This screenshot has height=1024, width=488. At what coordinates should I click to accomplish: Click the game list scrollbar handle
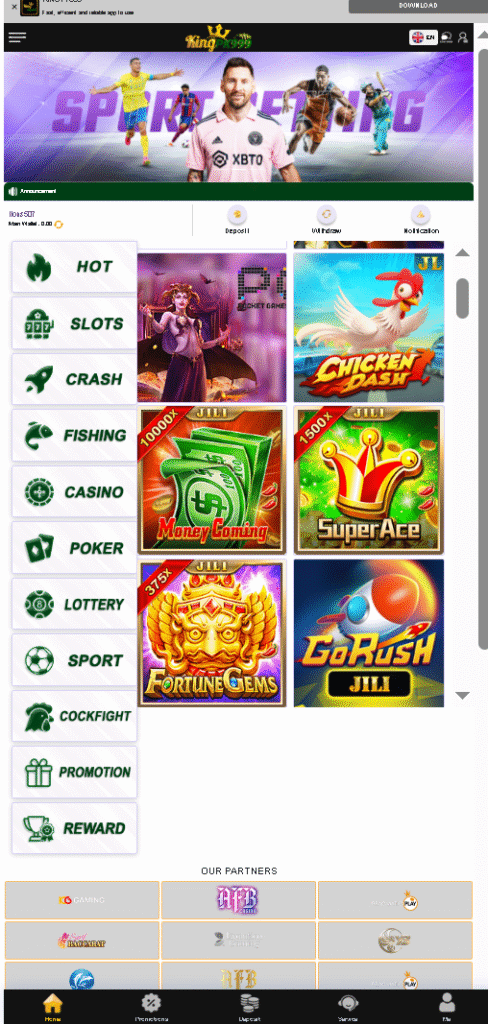463,298
